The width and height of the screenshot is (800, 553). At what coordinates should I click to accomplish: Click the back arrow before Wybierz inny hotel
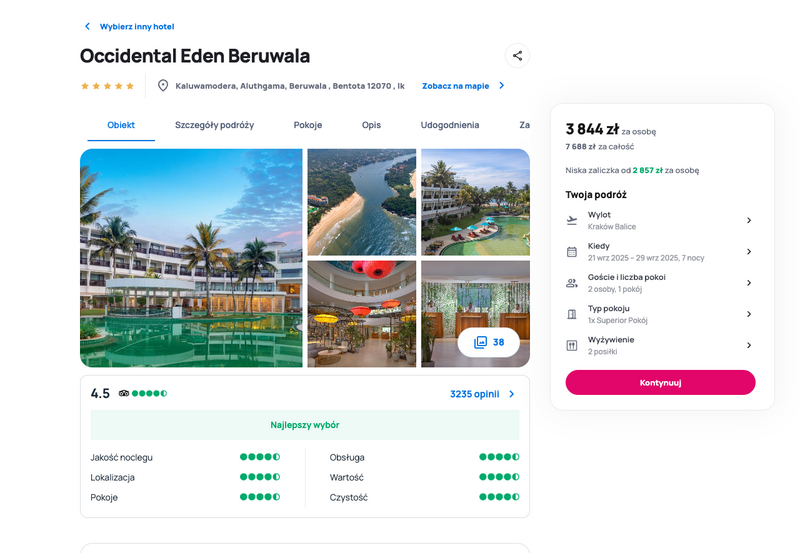click(87, 26)
